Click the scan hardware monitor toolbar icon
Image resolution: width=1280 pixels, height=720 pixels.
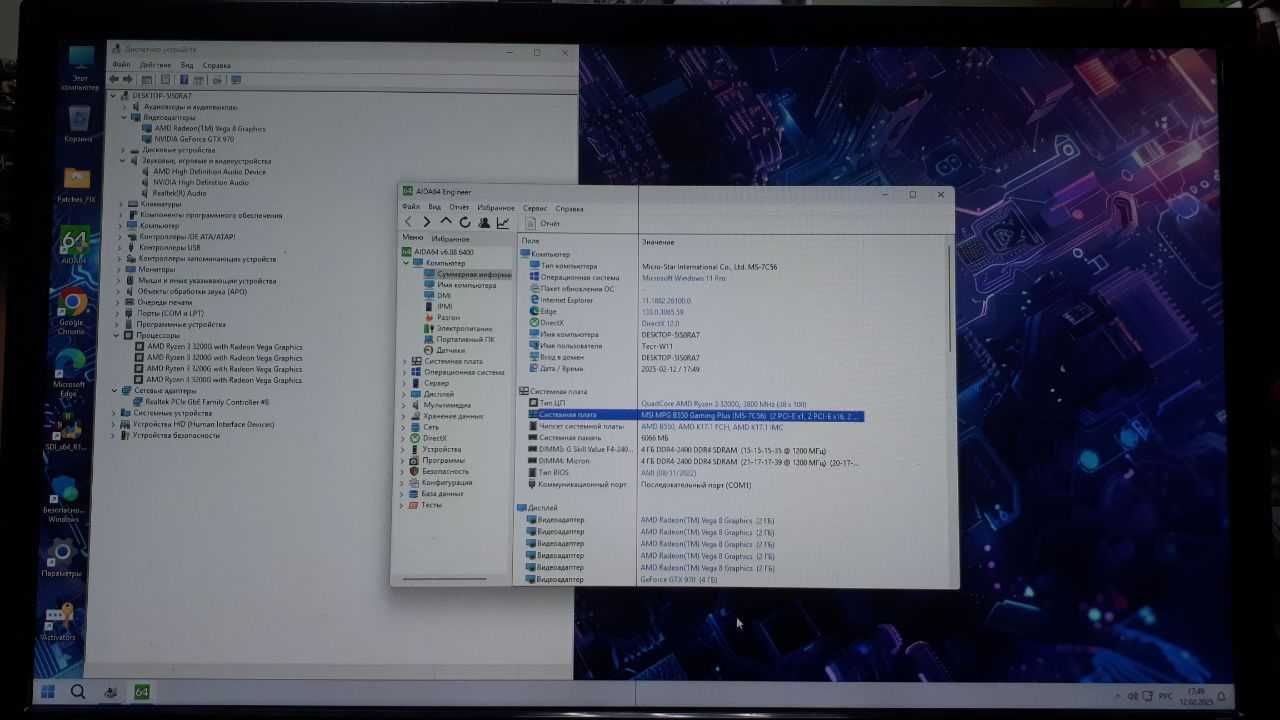[x=236, y=80]
